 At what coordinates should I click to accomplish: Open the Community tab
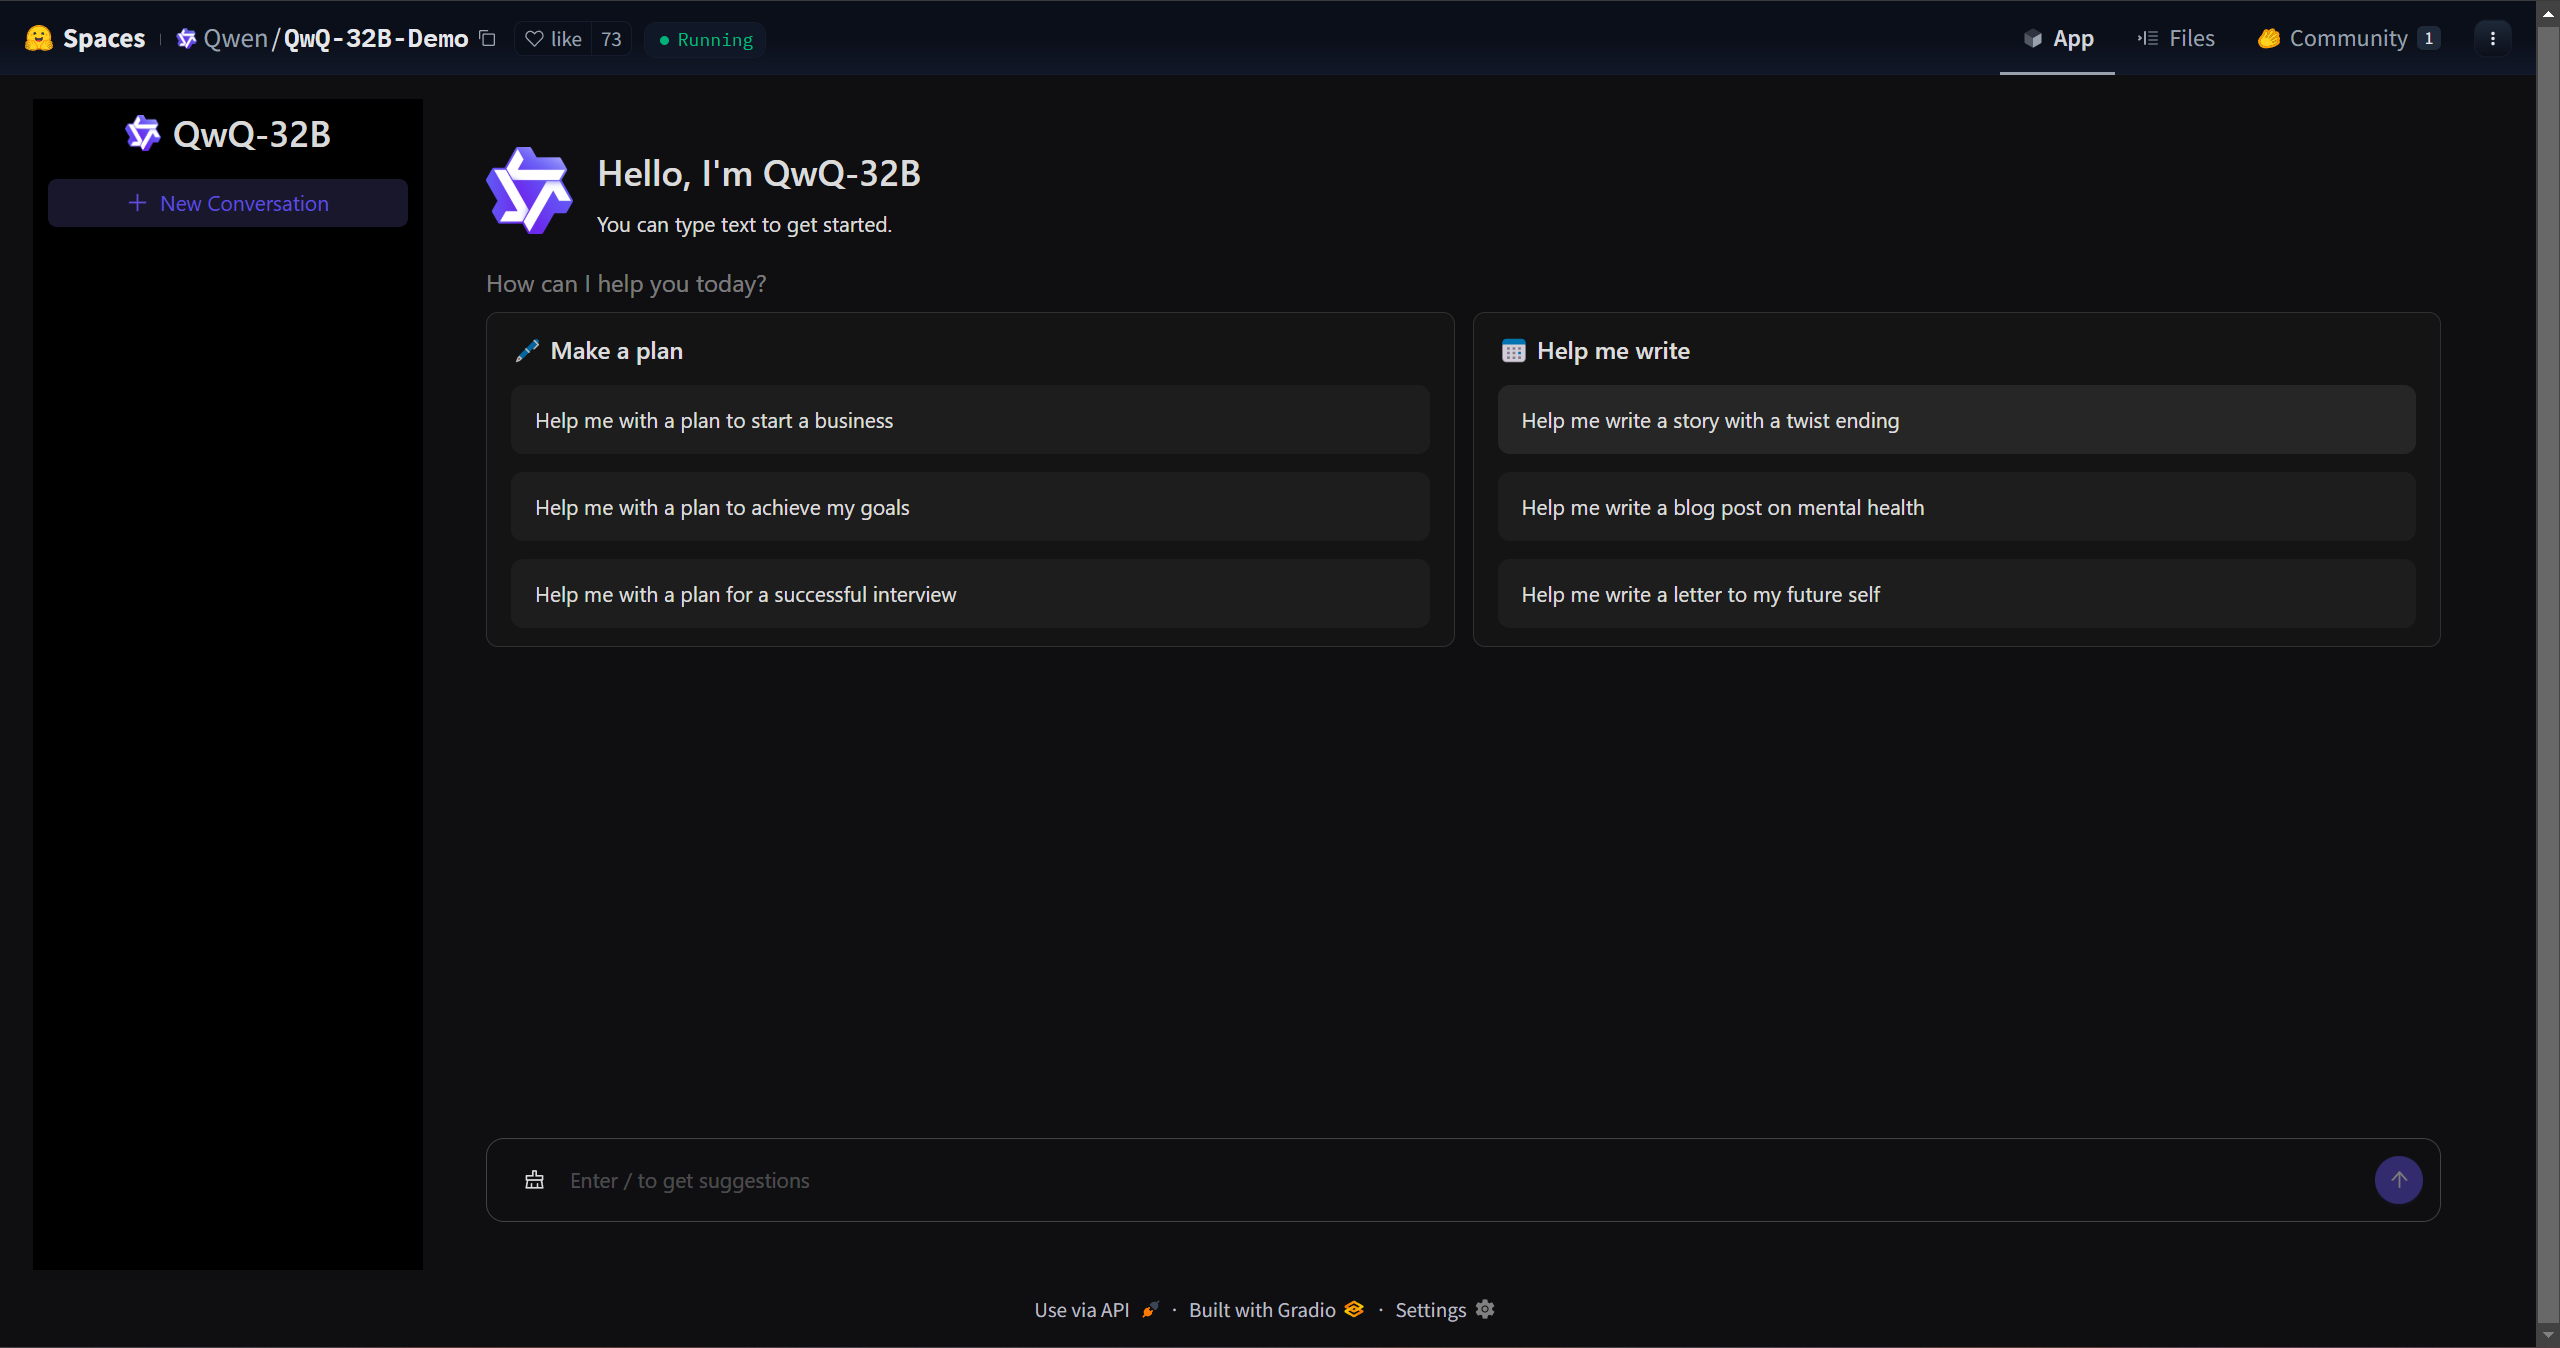pyautogui.click(x=2348, y=39)
